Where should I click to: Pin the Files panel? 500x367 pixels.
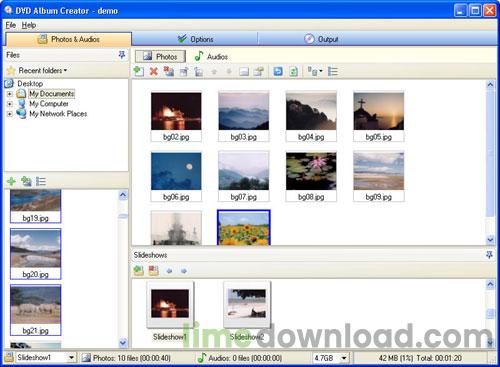(x=122, y=55)
